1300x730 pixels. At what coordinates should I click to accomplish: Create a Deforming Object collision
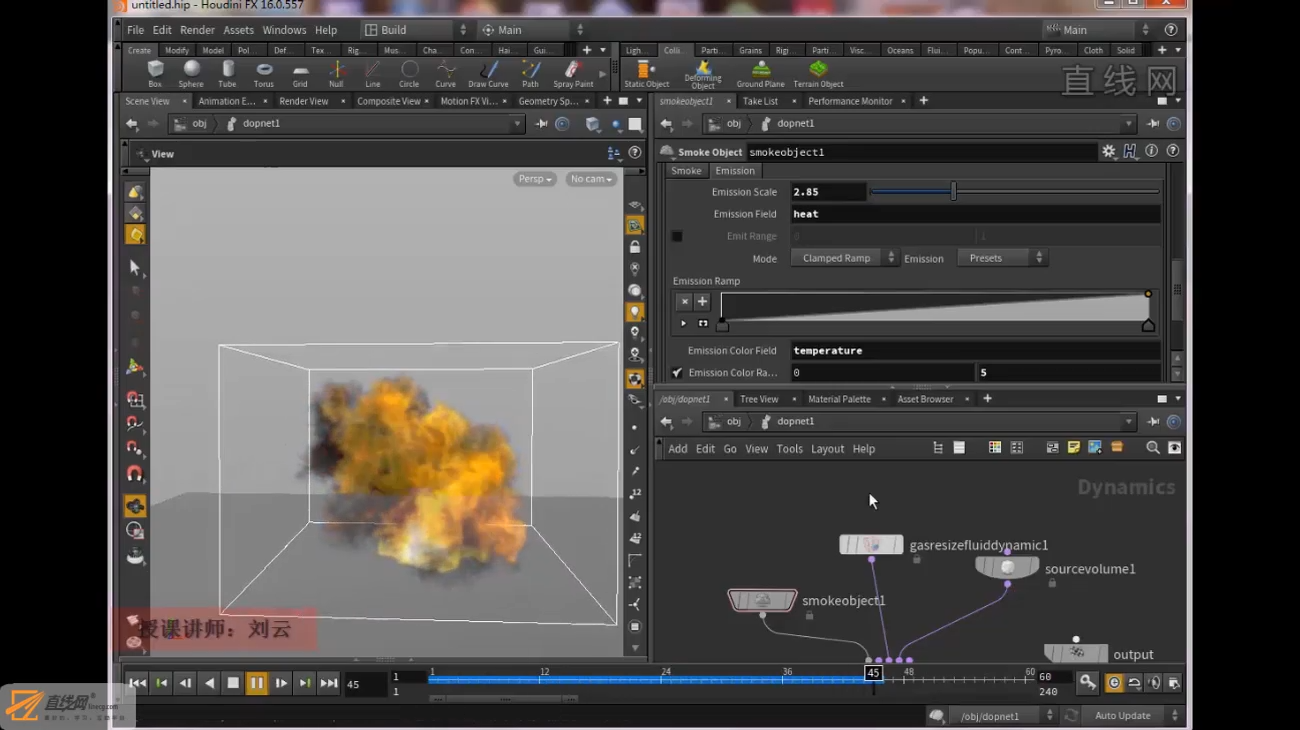pyautogui.click(x=703, y=74)
